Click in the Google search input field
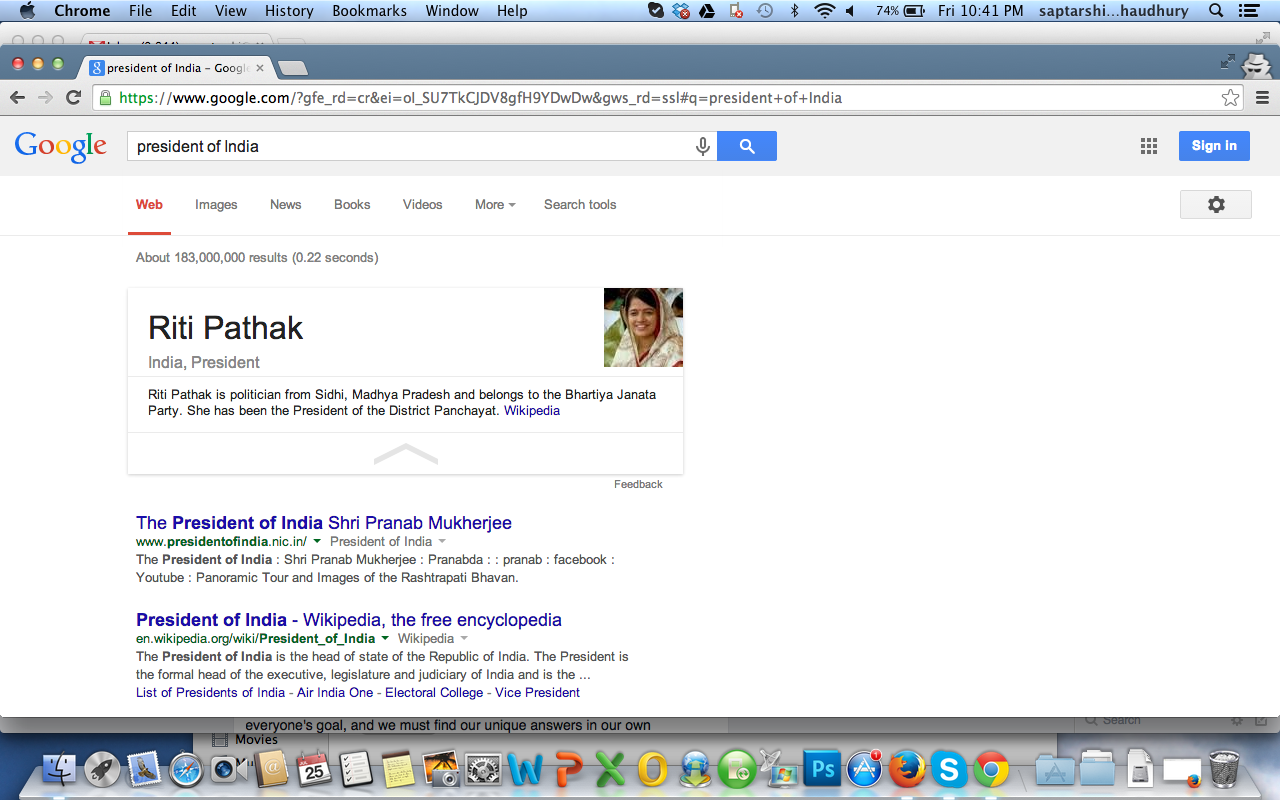 410,146
